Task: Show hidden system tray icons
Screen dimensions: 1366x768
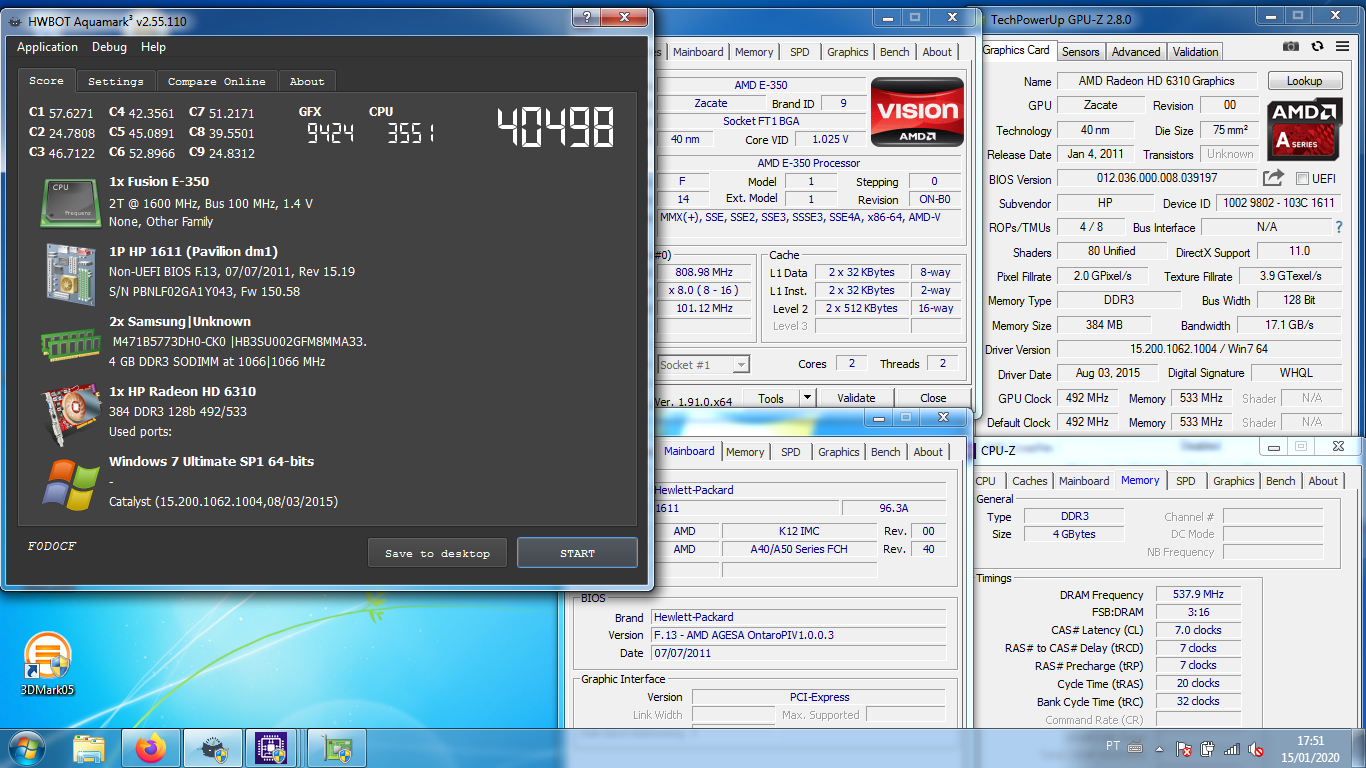Action: coord(1162,748)
